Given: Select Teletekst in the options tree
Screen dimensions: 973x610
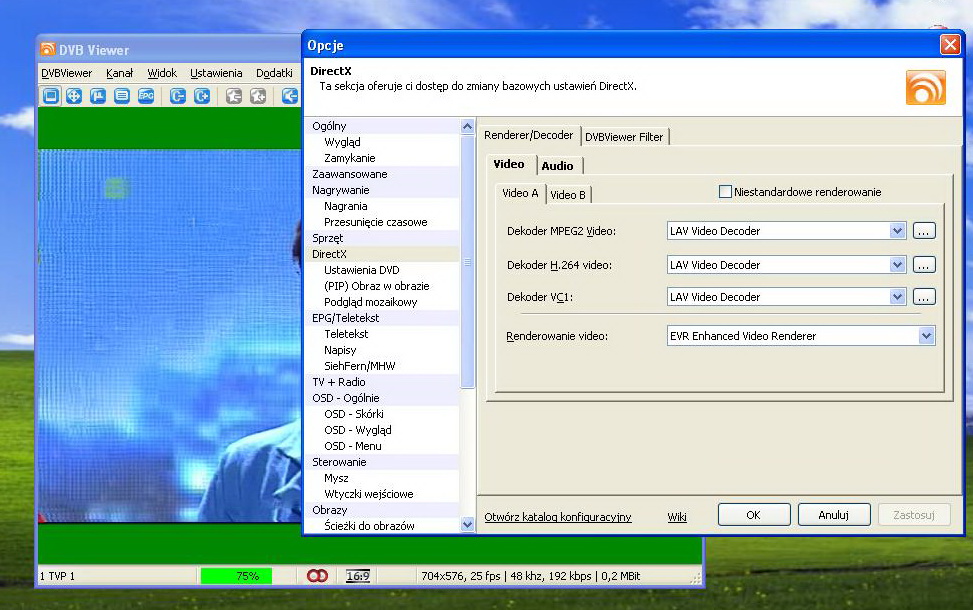Looking at the screenshot, I should (346, 334).
